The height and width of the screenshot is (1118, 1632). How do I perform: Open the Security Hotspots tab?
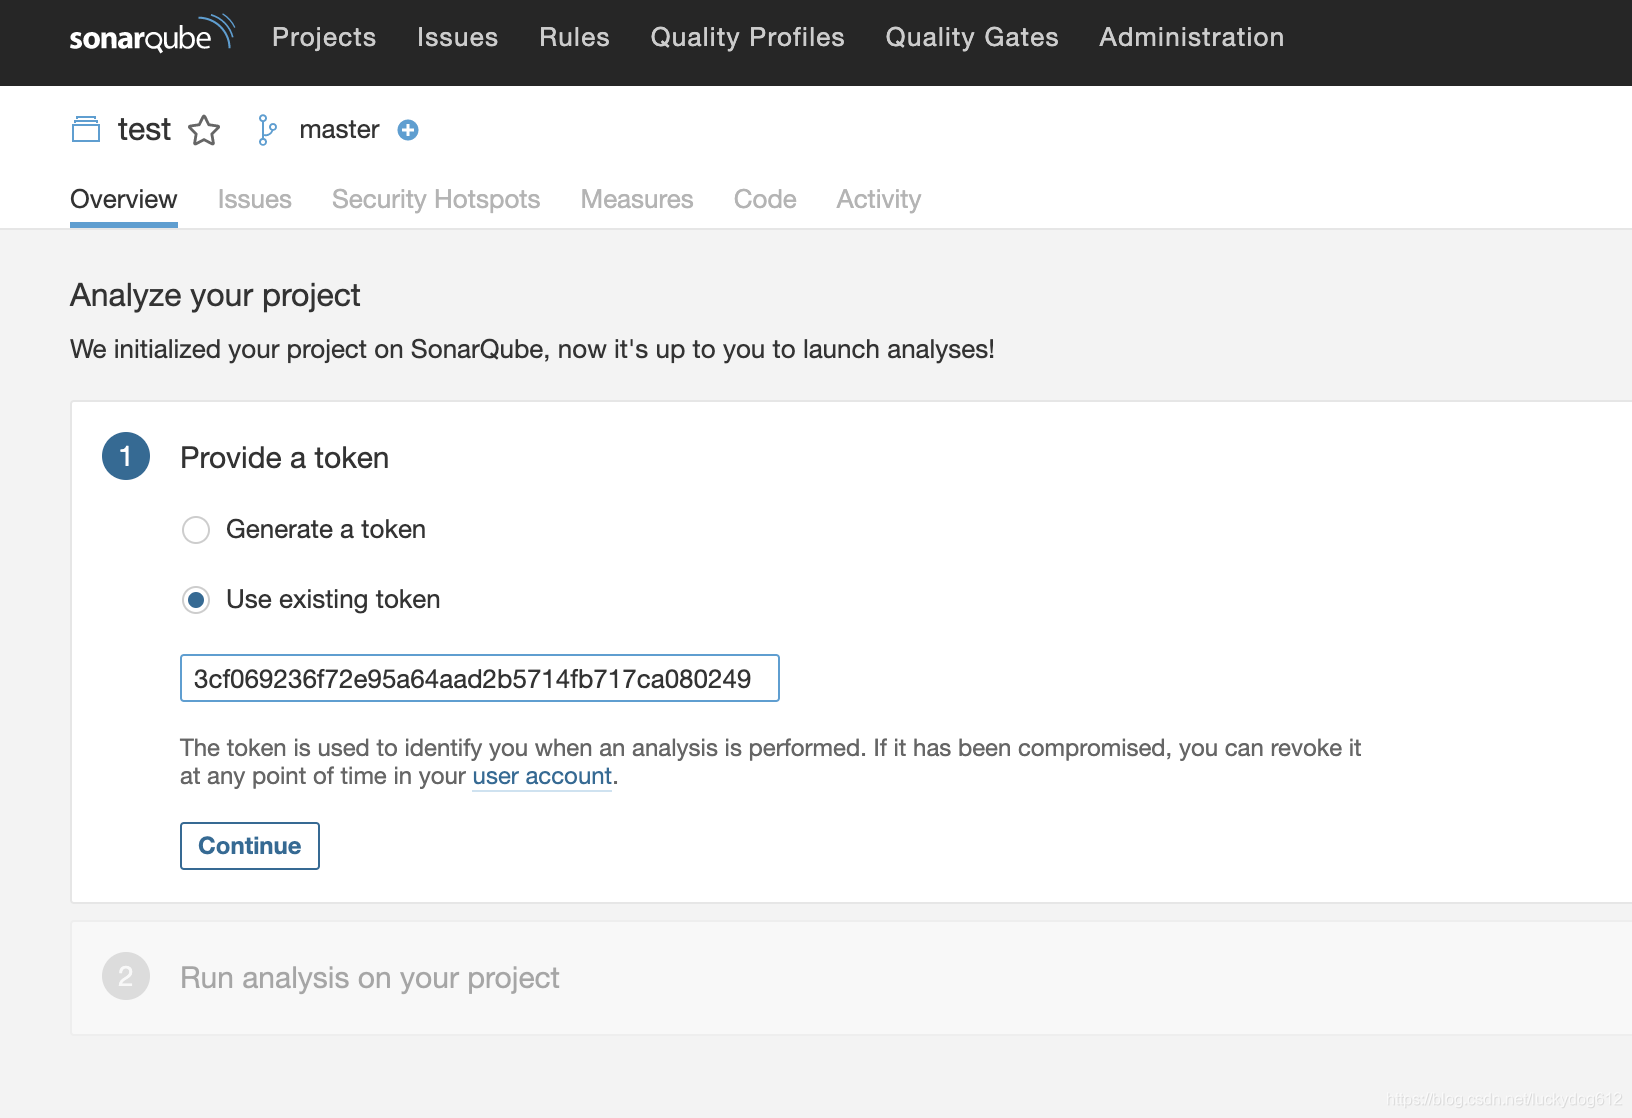click(436, 199)
